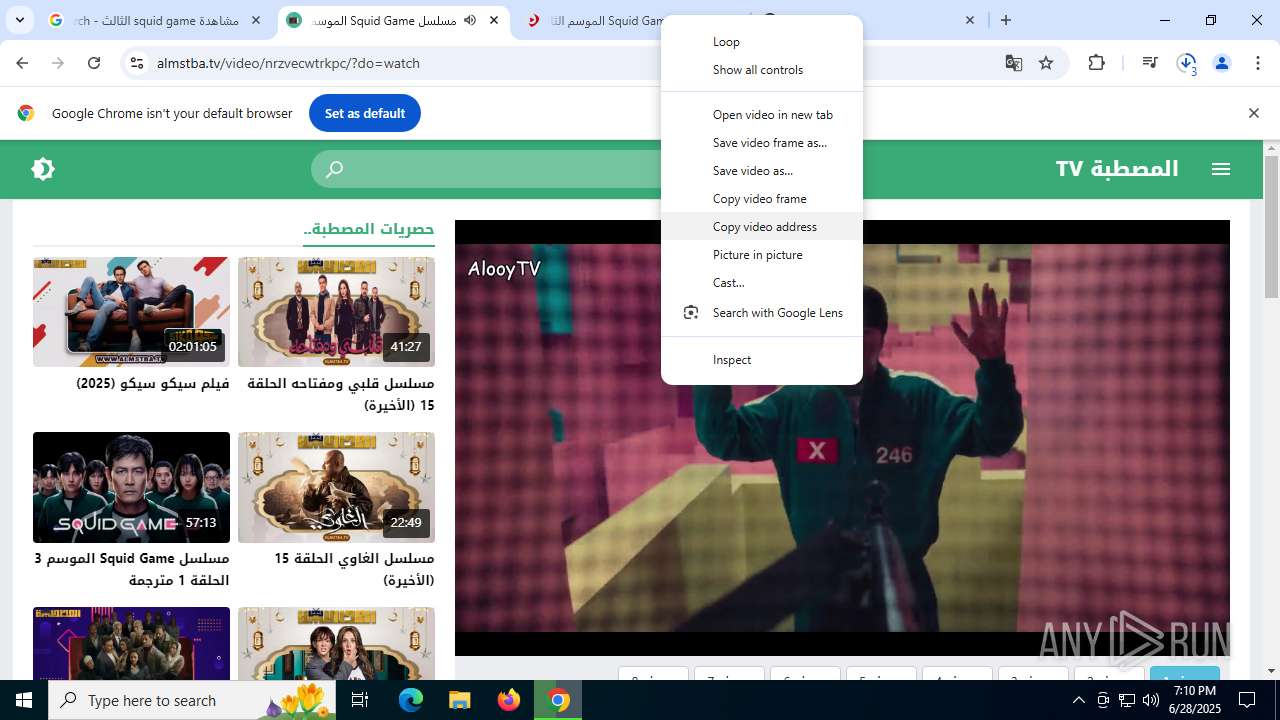
Task: Choose Inspect from context menu
Action: [x=762, y=360]
